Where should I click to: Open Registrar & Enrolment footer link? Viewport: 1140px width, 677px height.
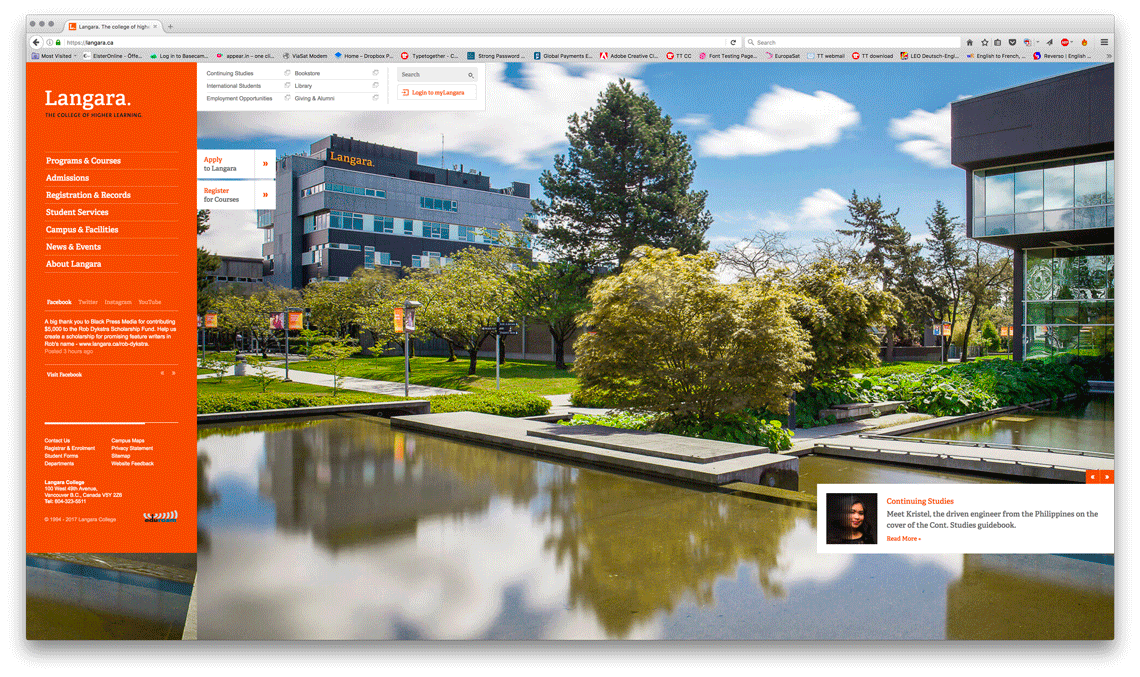[x=69, y=448]
